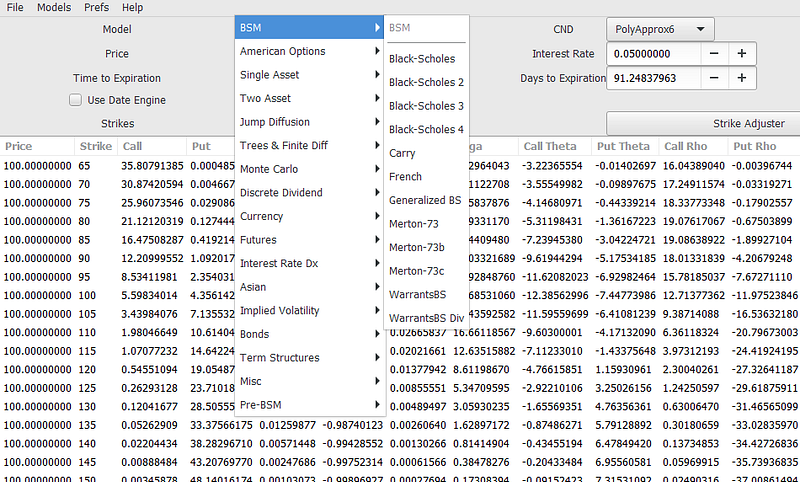Choose the Black-Scholes 2 model
Viewport: 800px width, 482px height.
pos(426,82)
